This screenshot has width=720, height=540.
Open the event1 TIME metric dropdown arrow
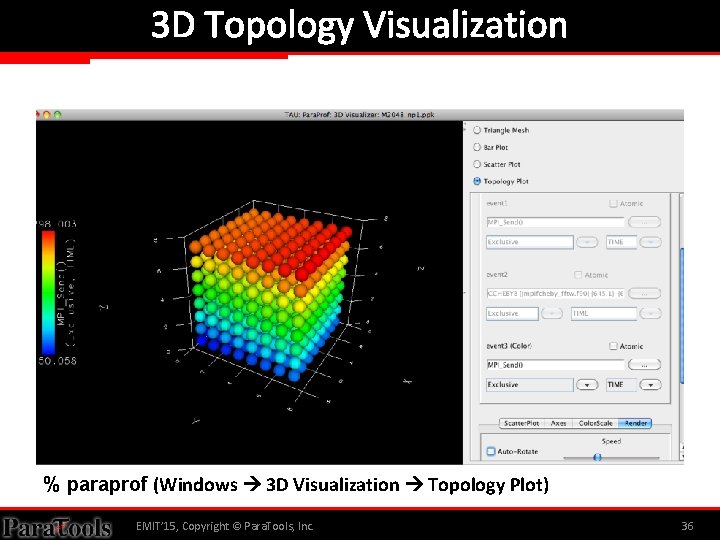(x=650, y=242)
